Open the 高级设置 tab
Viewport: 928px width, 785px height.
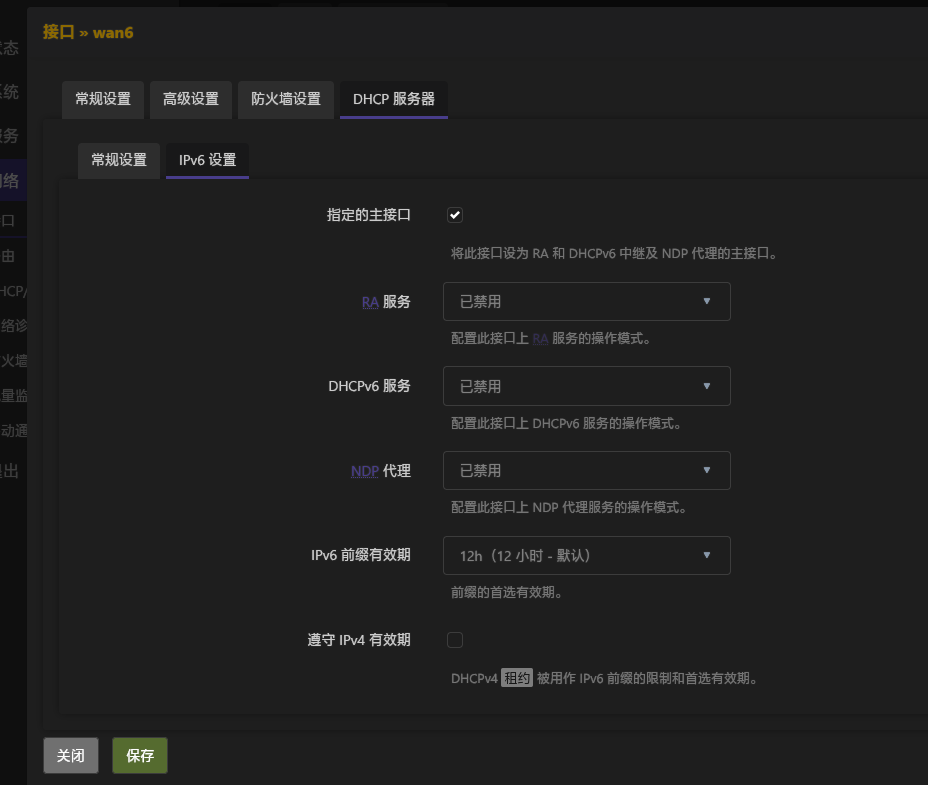pos(191,99)
